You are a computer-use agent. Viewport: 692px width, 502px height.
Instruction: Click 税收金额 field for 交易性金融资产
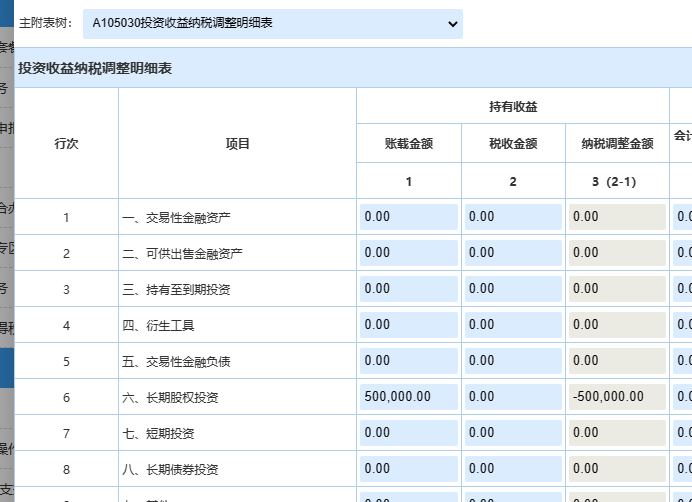(513, 217)
